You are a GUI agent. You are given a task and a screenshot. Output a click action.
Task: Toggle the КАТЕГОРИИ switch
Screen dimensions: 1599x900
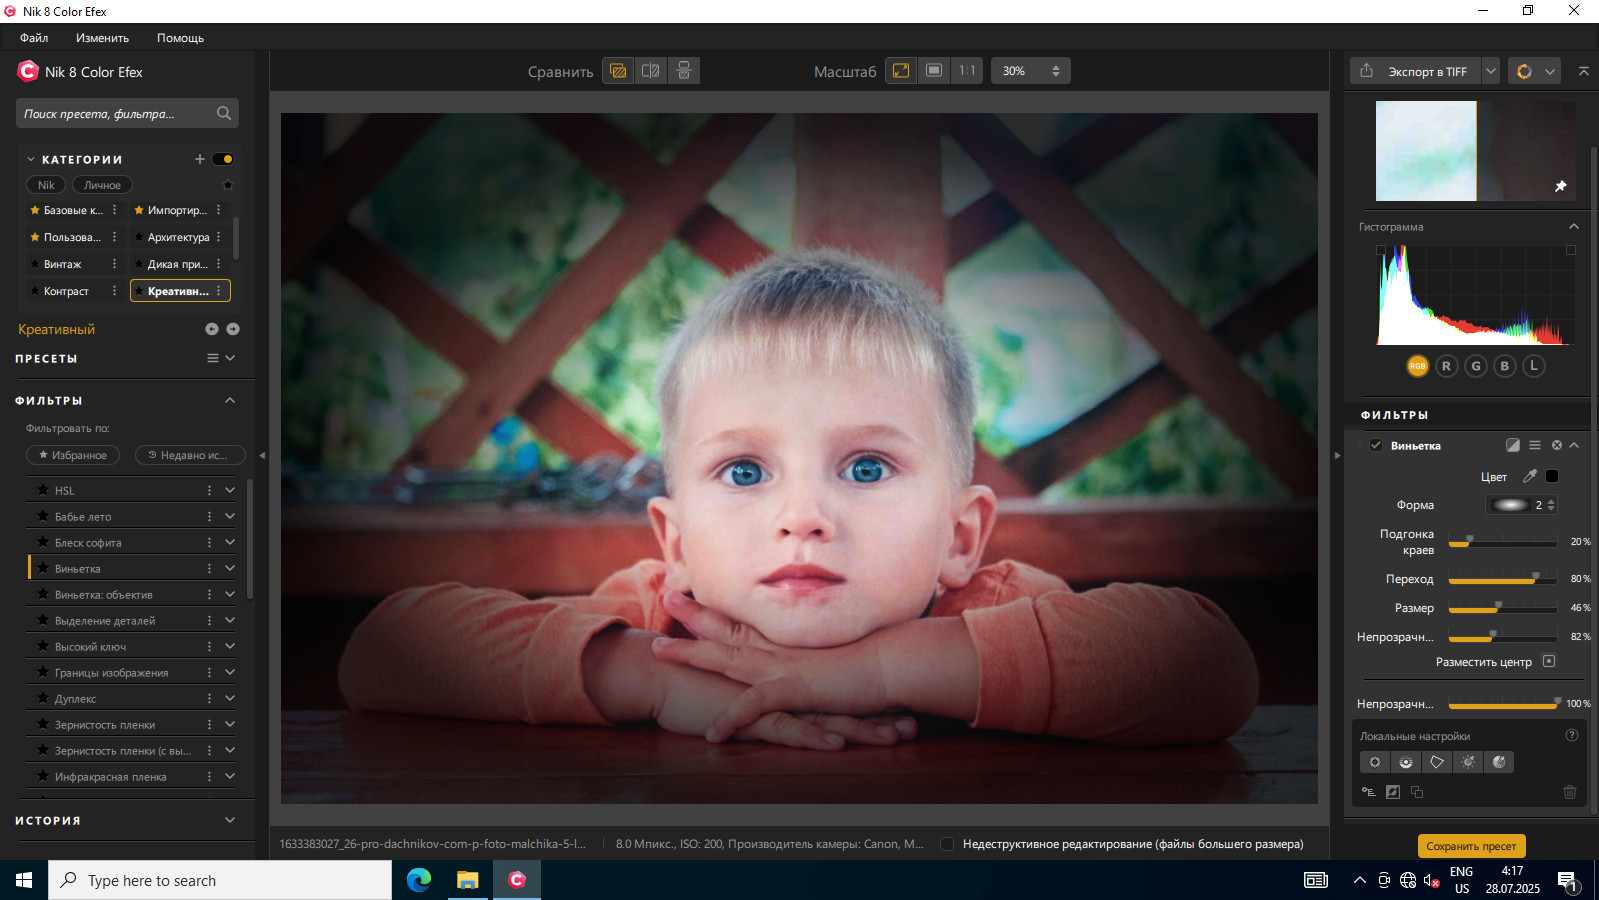[223, 159]
